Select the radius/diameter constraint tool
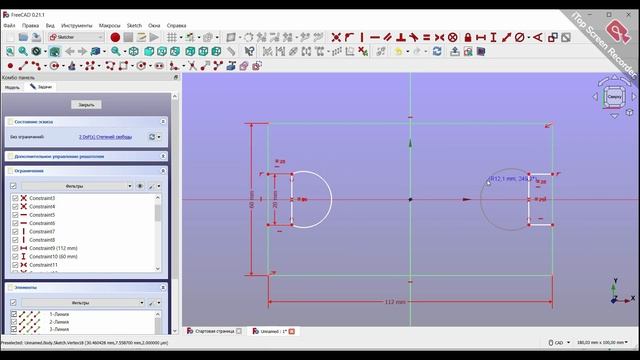This screenshot has width=640, height=360. click(519, 38)
